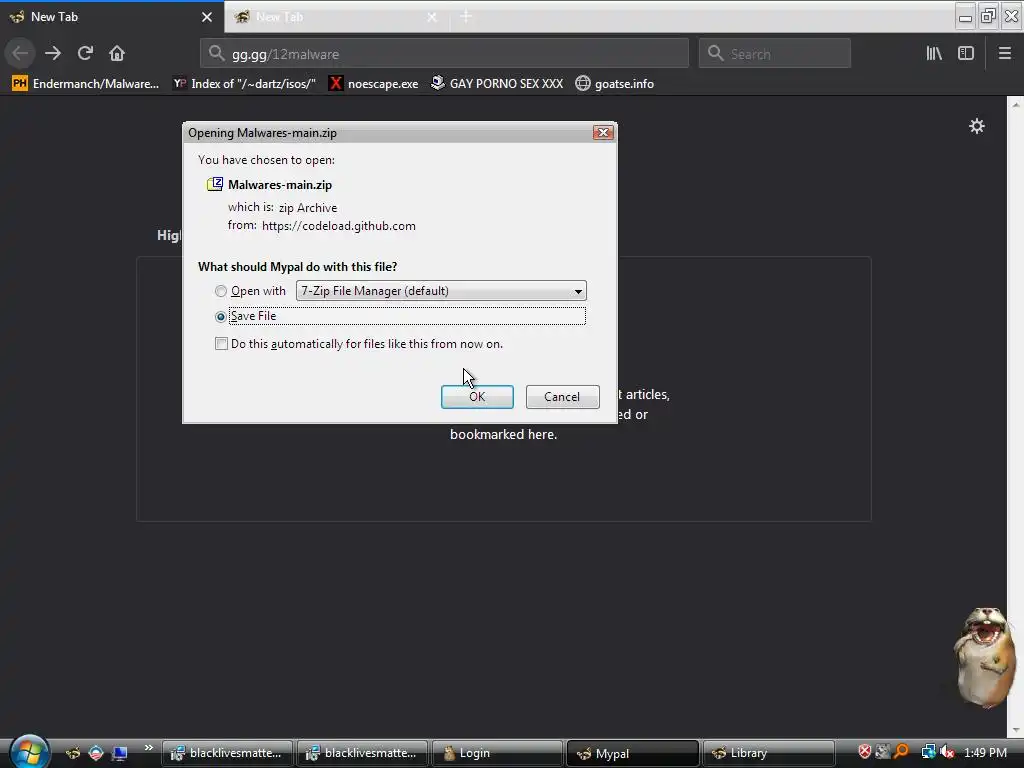Cancel the Malwares-main.zip download dialog

(x=562, y=396)
